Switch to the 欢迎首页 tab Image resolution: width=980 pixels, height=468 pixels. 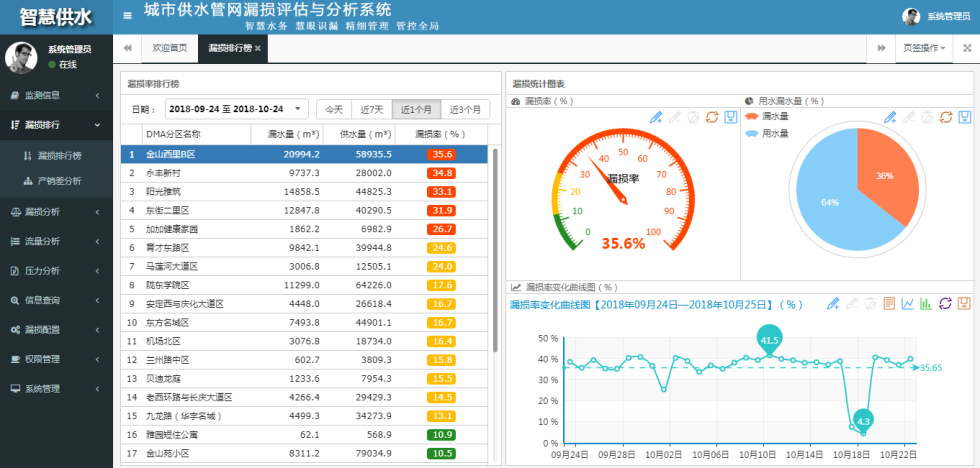[x=170, y=48]
